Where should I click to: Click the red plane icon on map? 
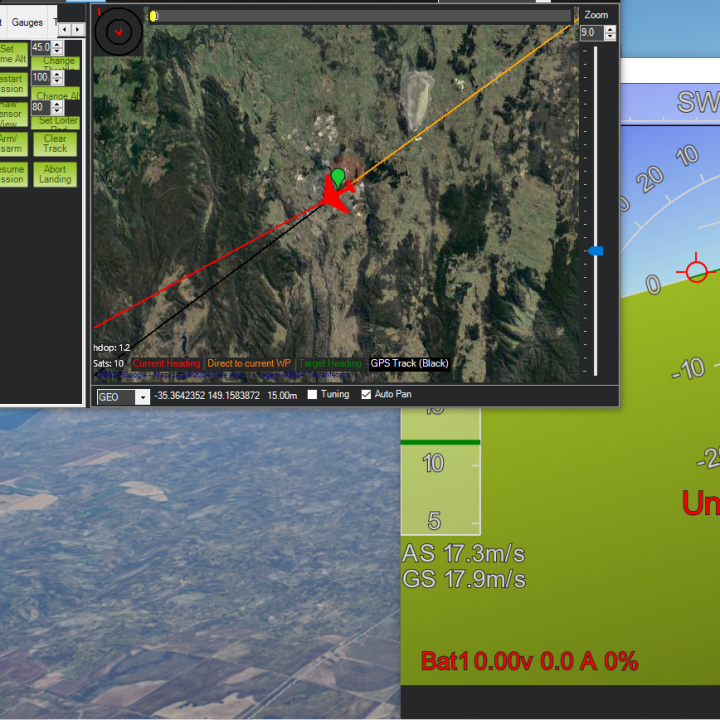[335, 199]
